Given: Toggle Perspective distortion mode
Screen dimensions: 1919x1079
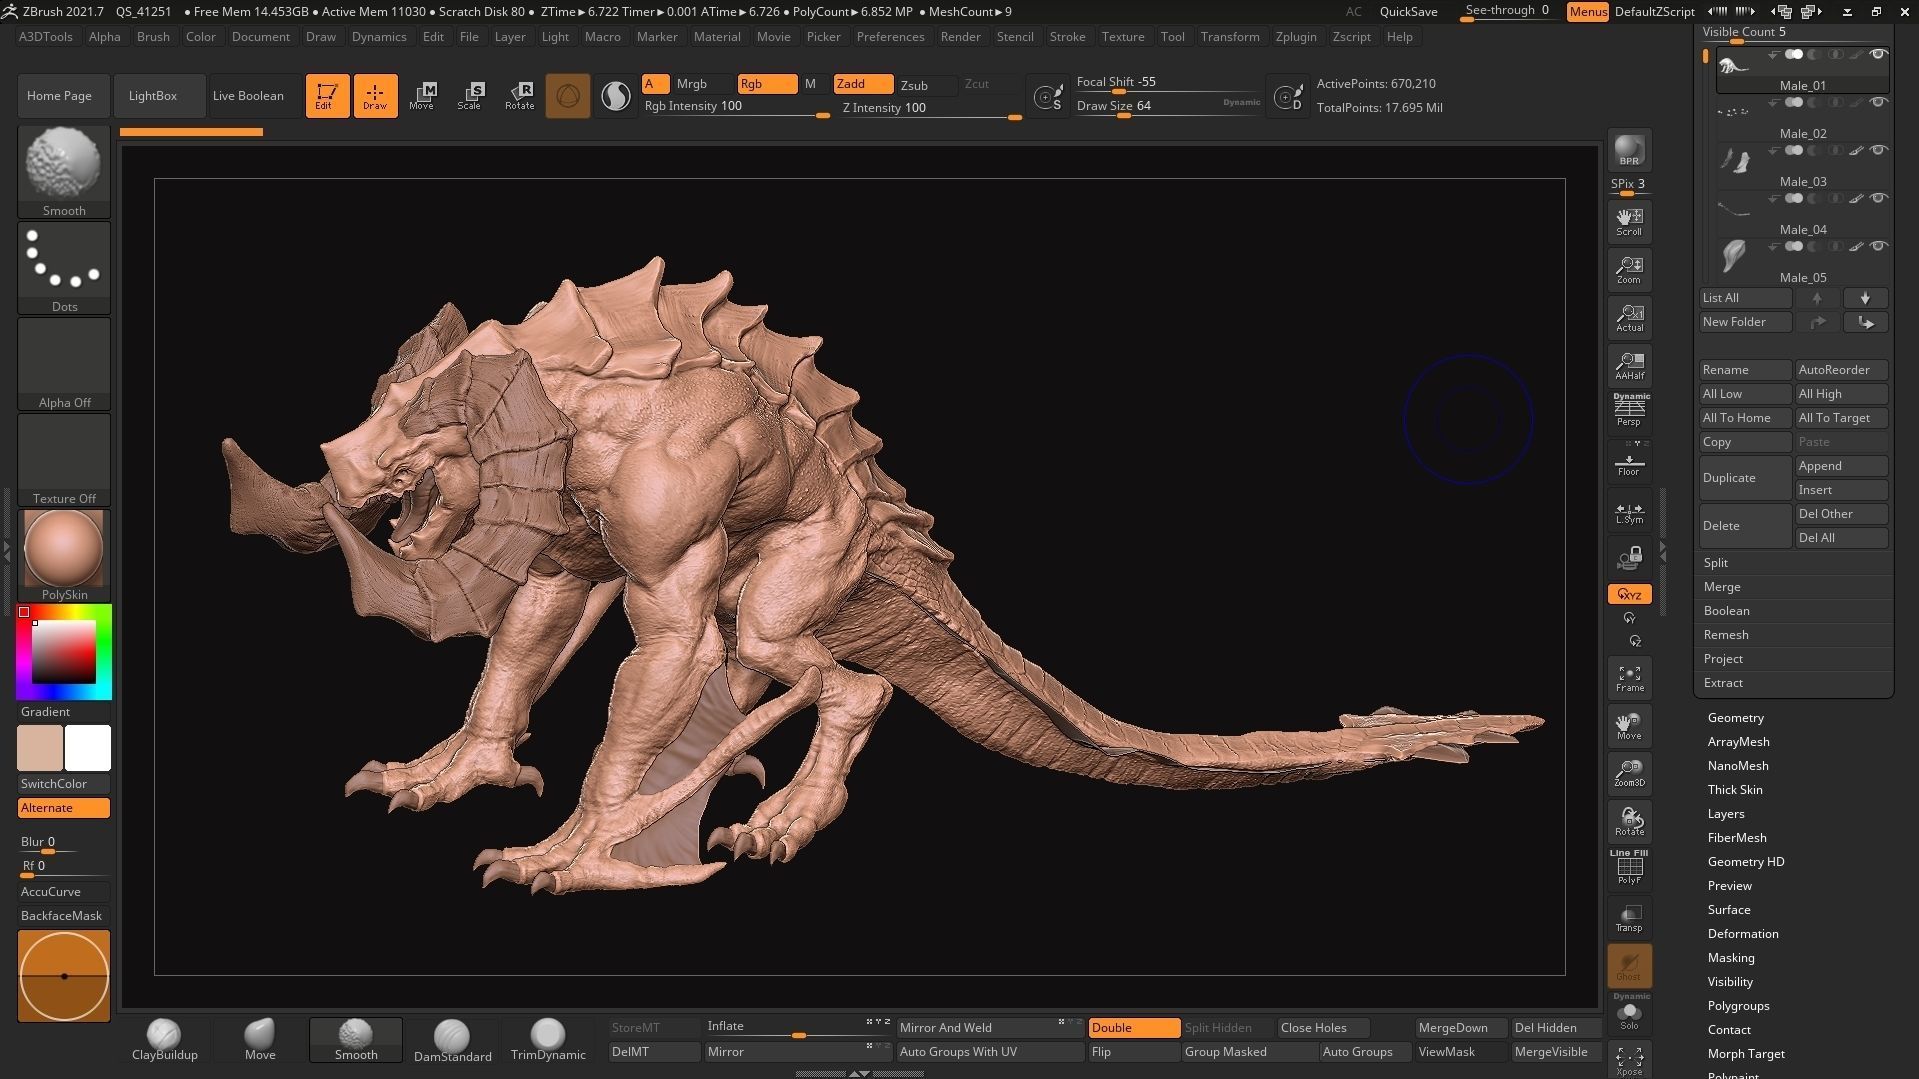Looking at the screenshot, I should point(1629,410).
